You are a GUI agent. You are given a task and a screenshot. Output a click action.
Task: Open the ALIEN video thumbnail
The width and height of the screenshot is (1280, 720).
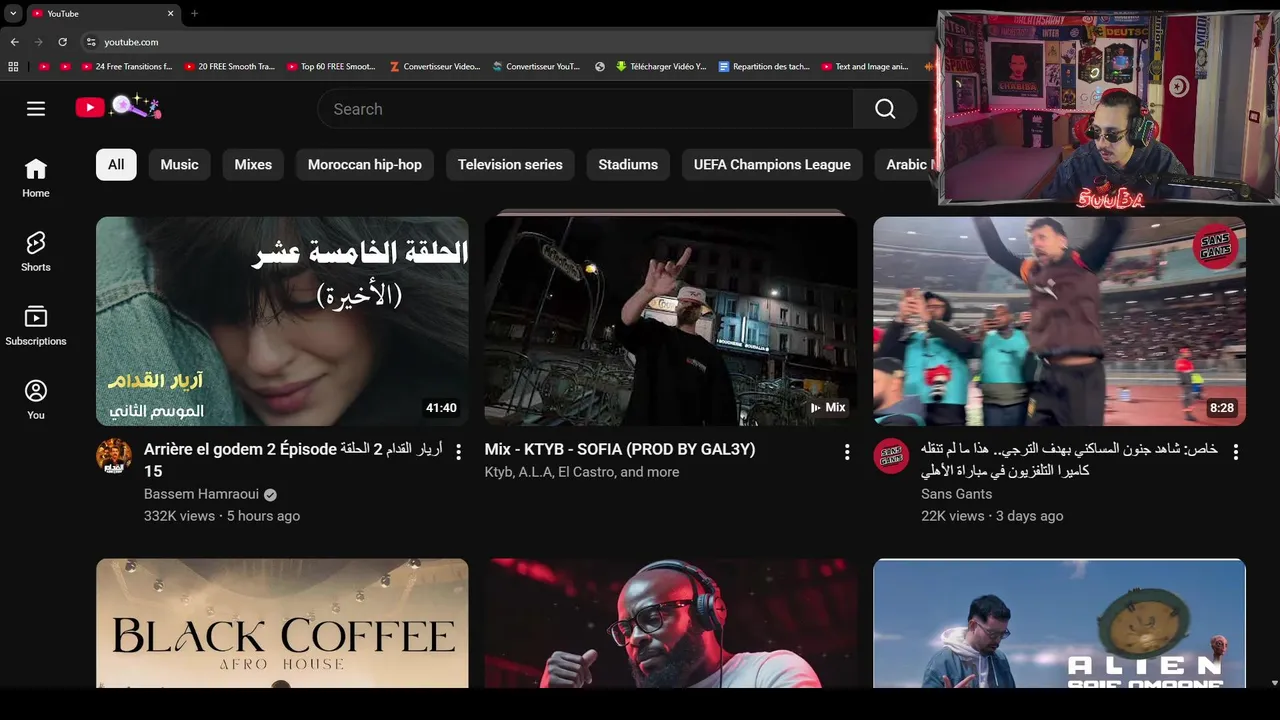pyautogui.click(x=1059, y=623)
